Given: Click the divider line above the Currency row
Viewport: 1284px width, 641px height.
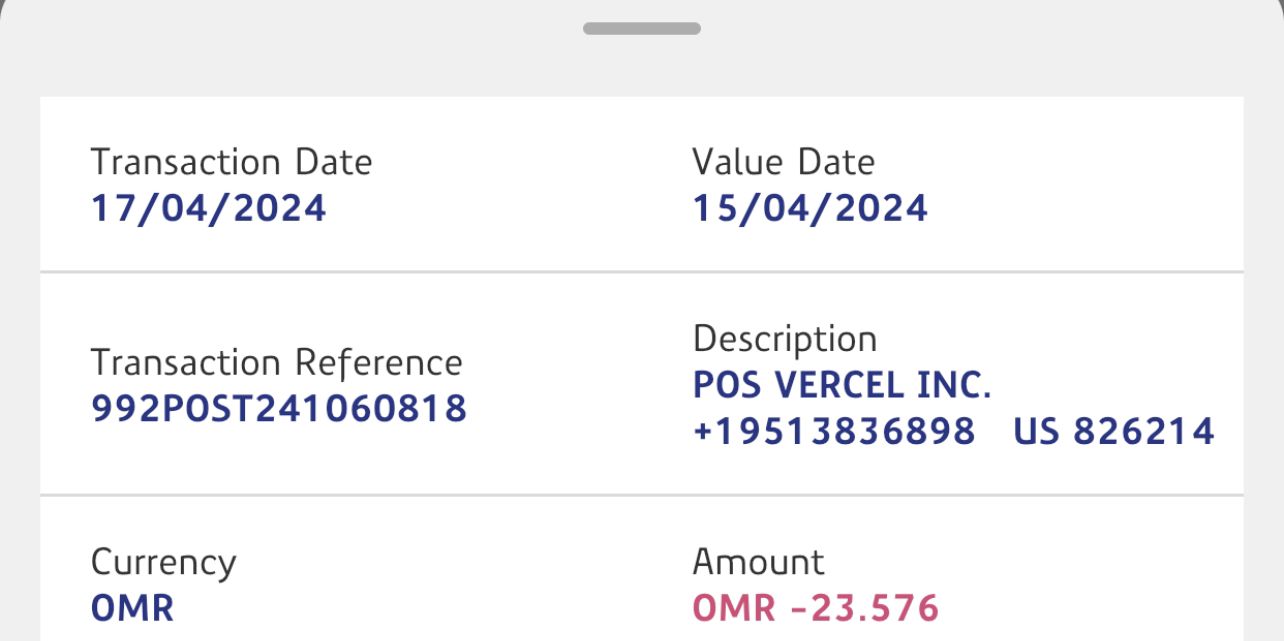Looking at the screenshot, I should [x=641, y=495].
